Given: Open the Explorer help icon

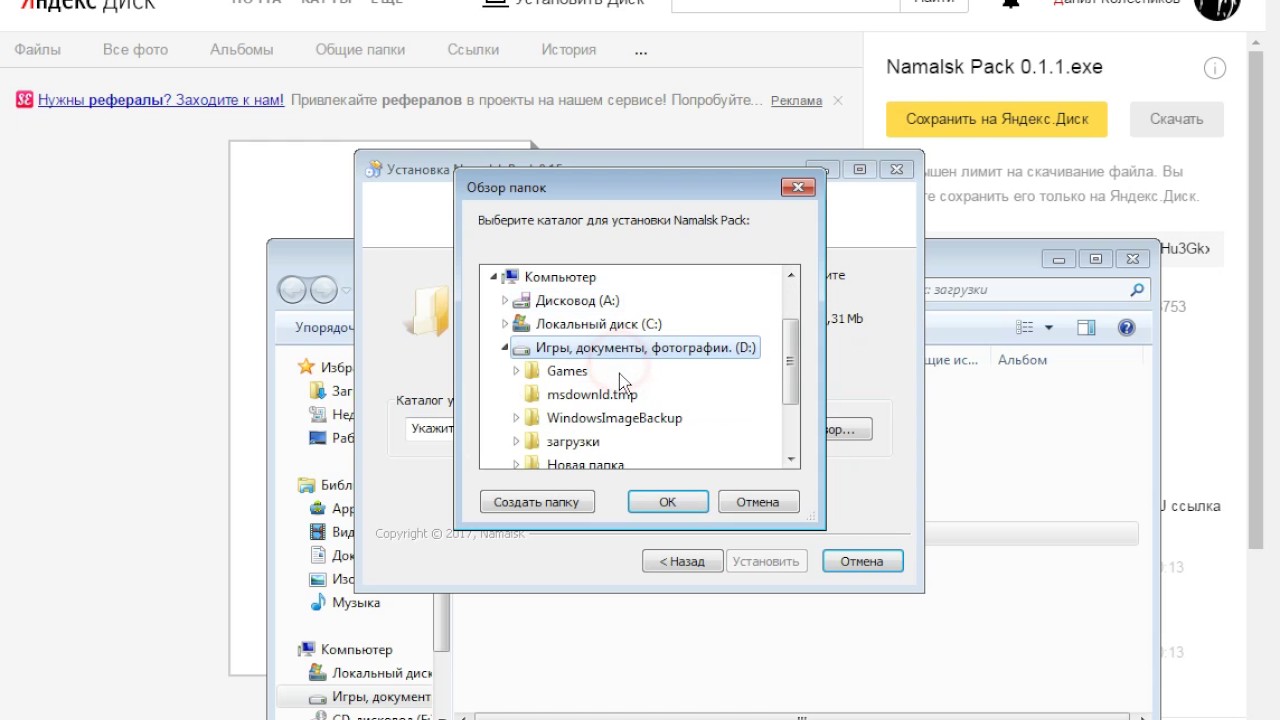Looking at the screenshot, I should click(x=1127, y=328).
